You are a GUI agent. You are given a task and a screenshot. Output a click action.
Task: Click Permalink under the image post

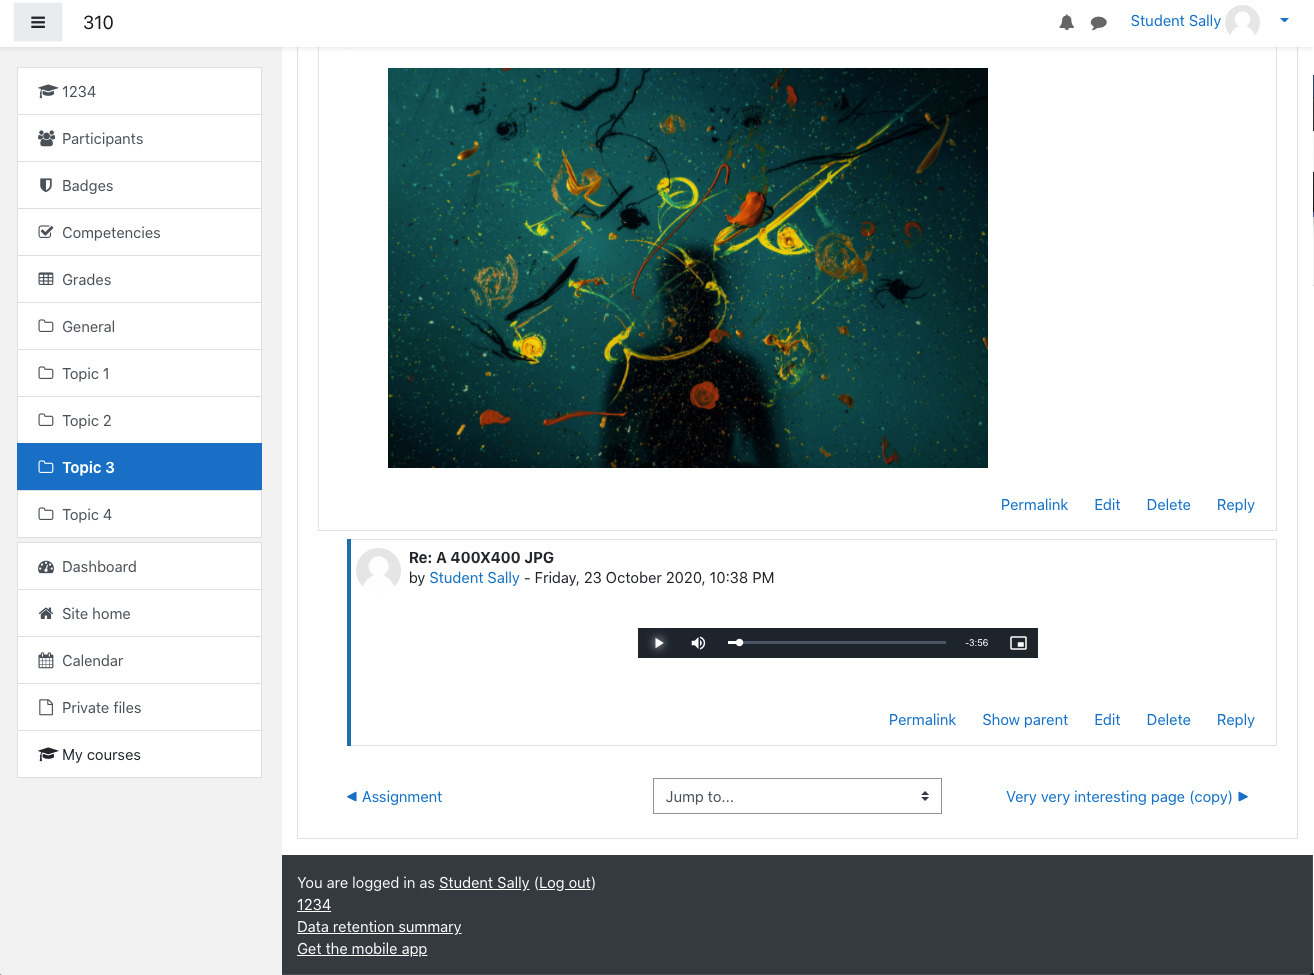click(x=1034, y=505)
